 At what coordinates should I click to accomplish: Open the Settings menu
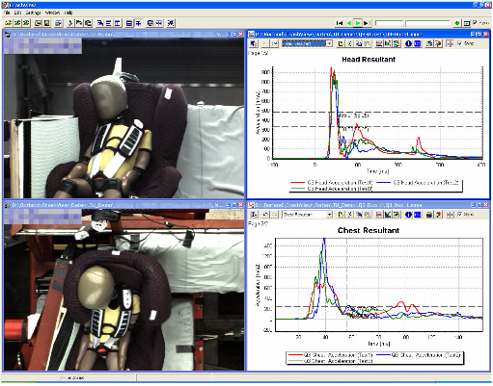(x=33, y=13)
